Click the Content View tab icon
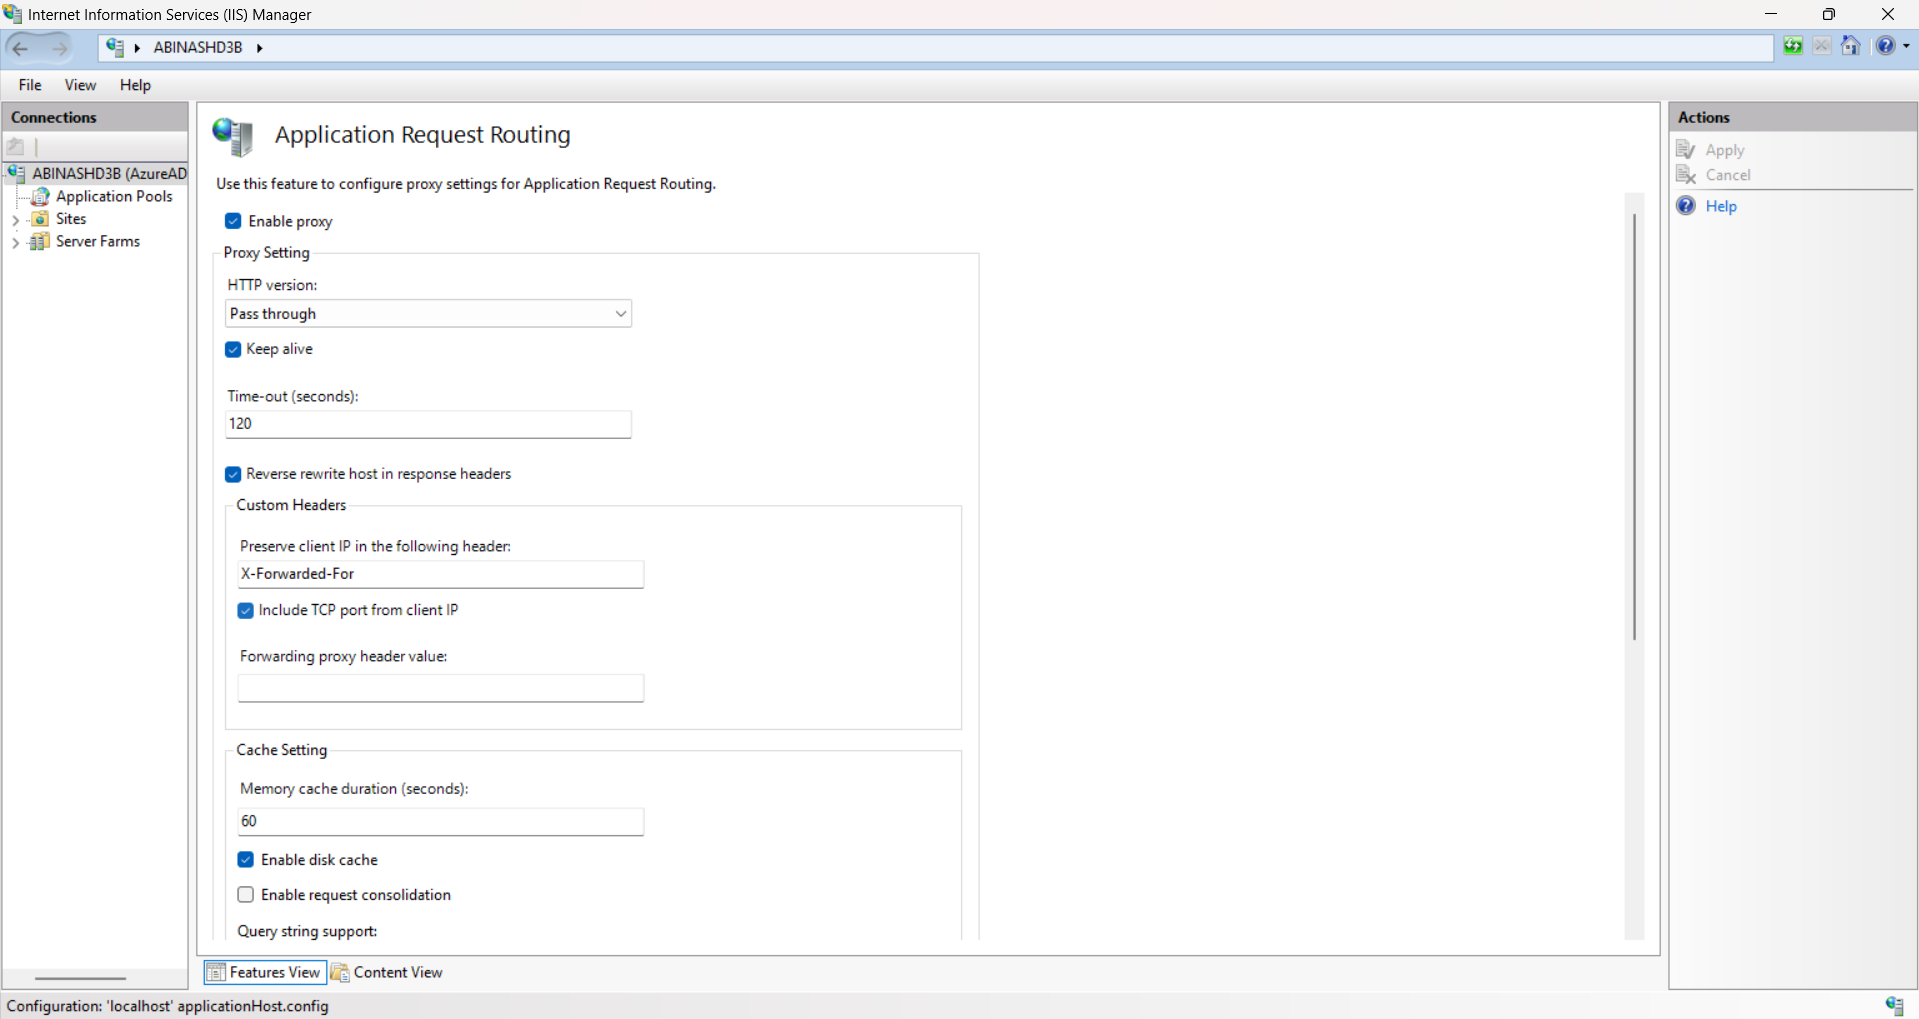The image size is (1919, 1019). click(x=340, y=972)
